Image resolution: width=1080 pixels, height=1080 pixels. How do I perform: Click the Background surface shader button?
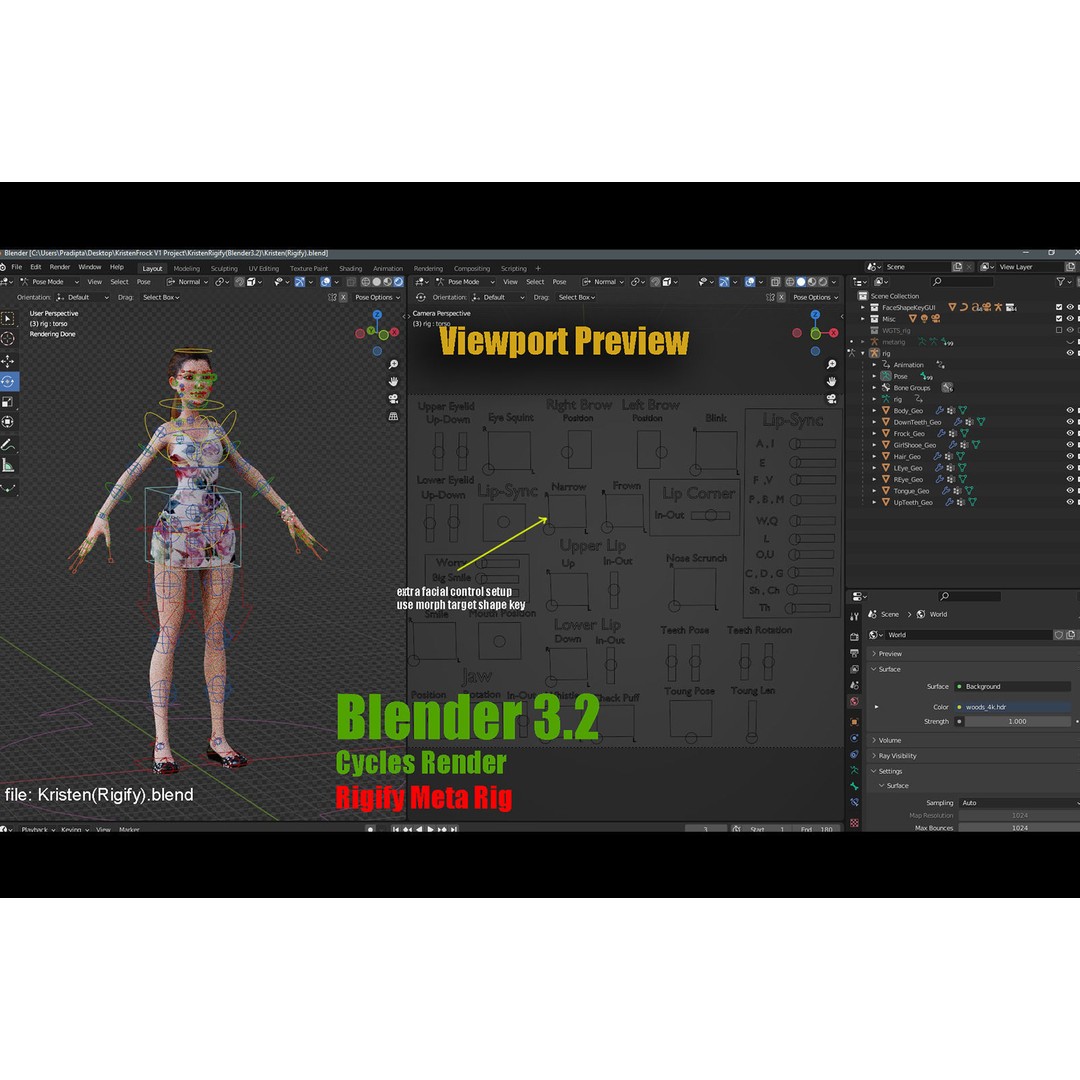(x=1013, y=687)
